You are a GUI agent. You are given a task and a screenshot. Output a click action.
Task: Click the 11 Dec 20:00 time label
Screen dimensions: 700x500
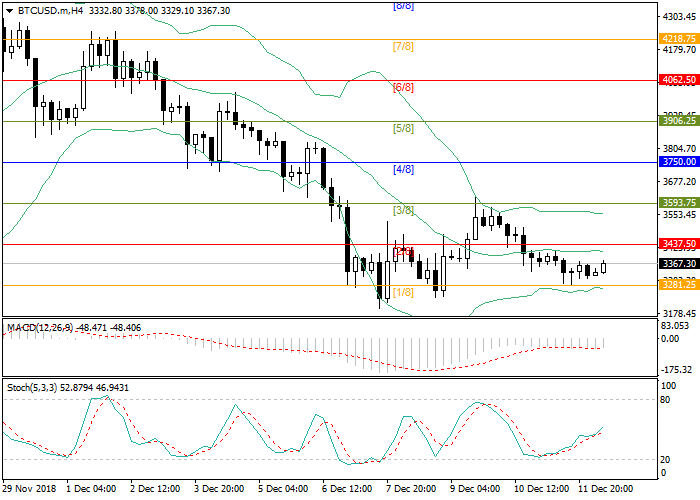605,488
